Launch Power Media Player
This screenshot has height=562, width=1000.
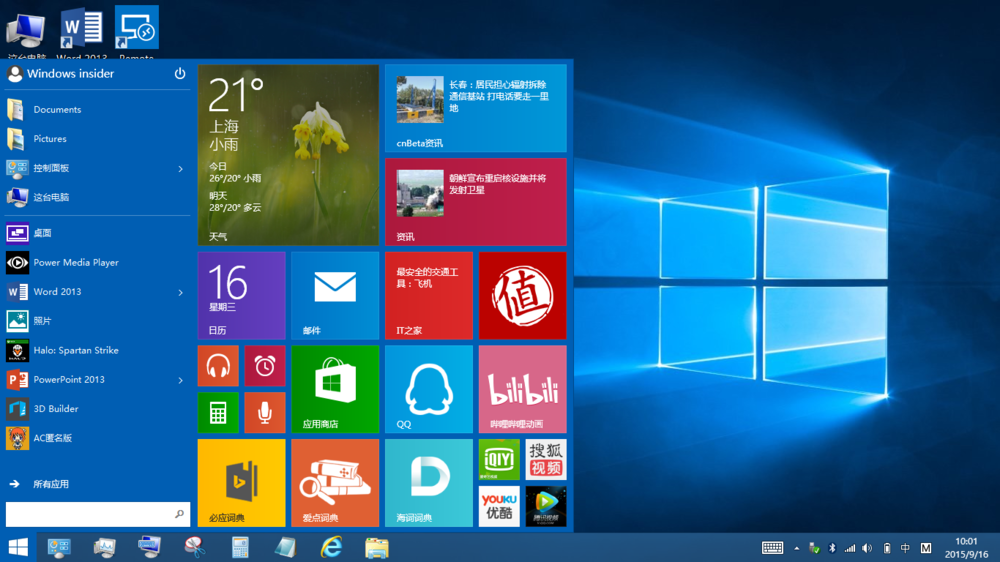[98, 263]
